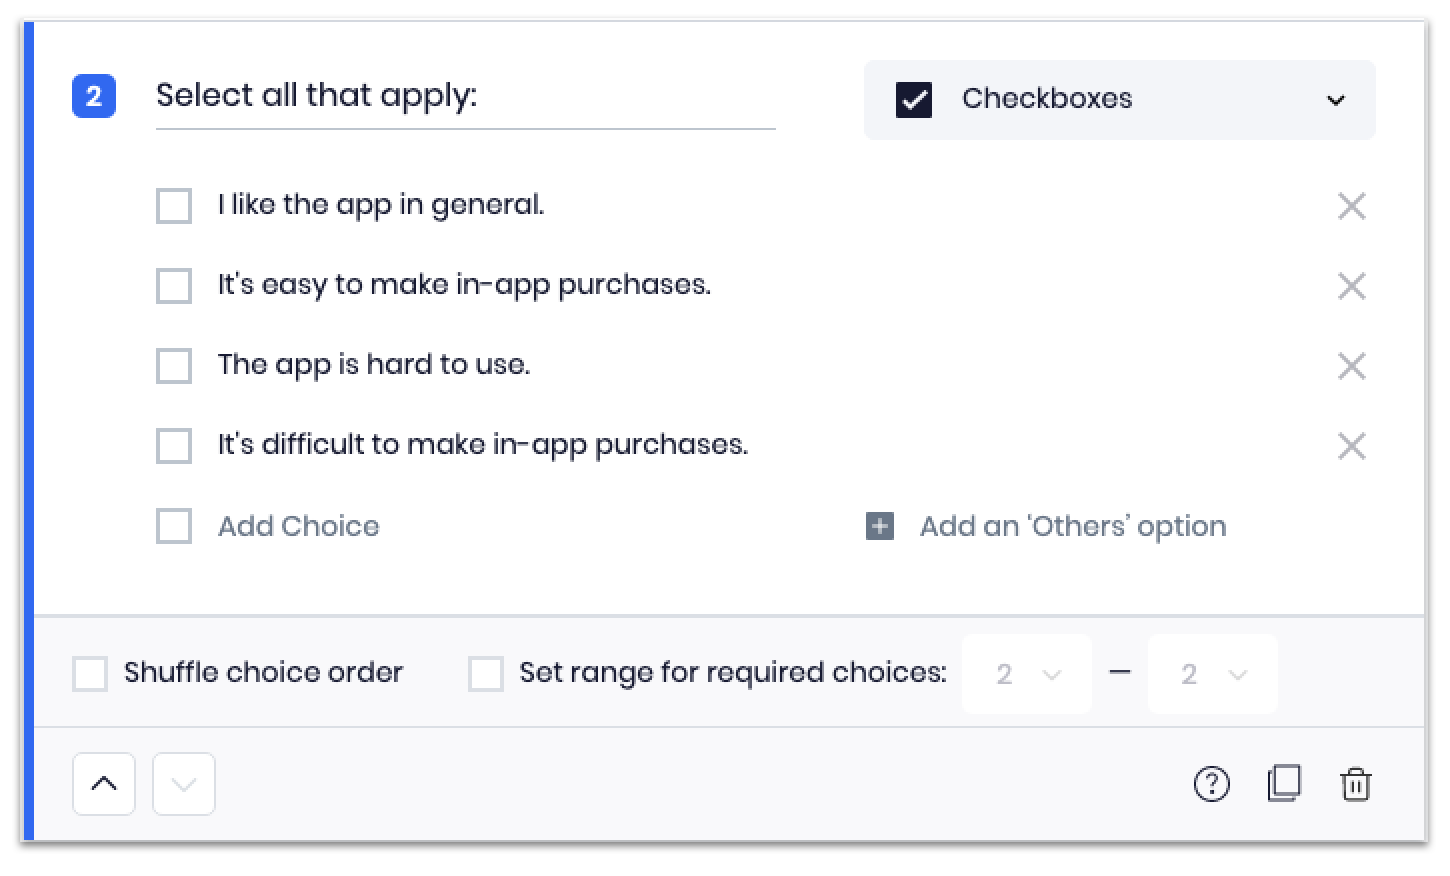The height and width of the screenshot is (876, 1450).
Task: Click the 'Select all that apply' title field
Action: coord(400,96)
